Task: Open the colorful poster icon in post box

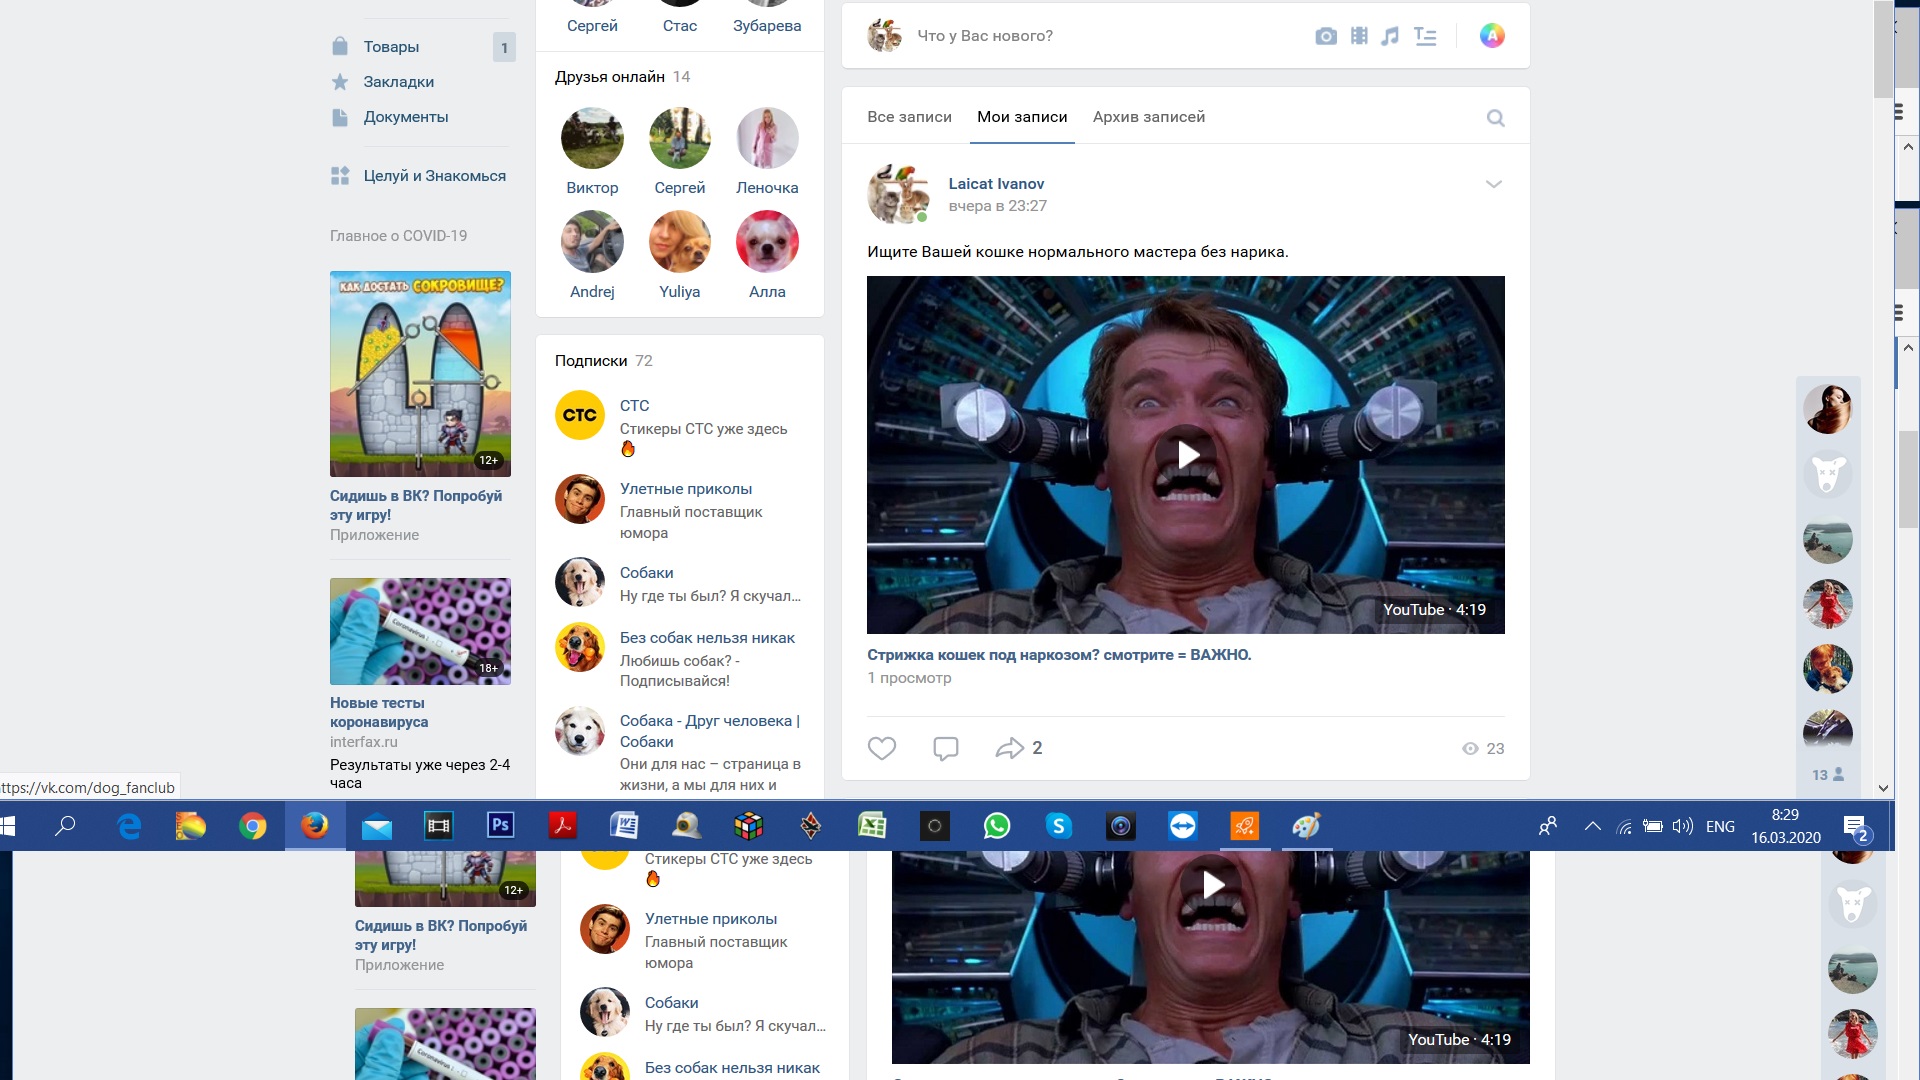Action: pyautogui.click(x=1492, y=36)
